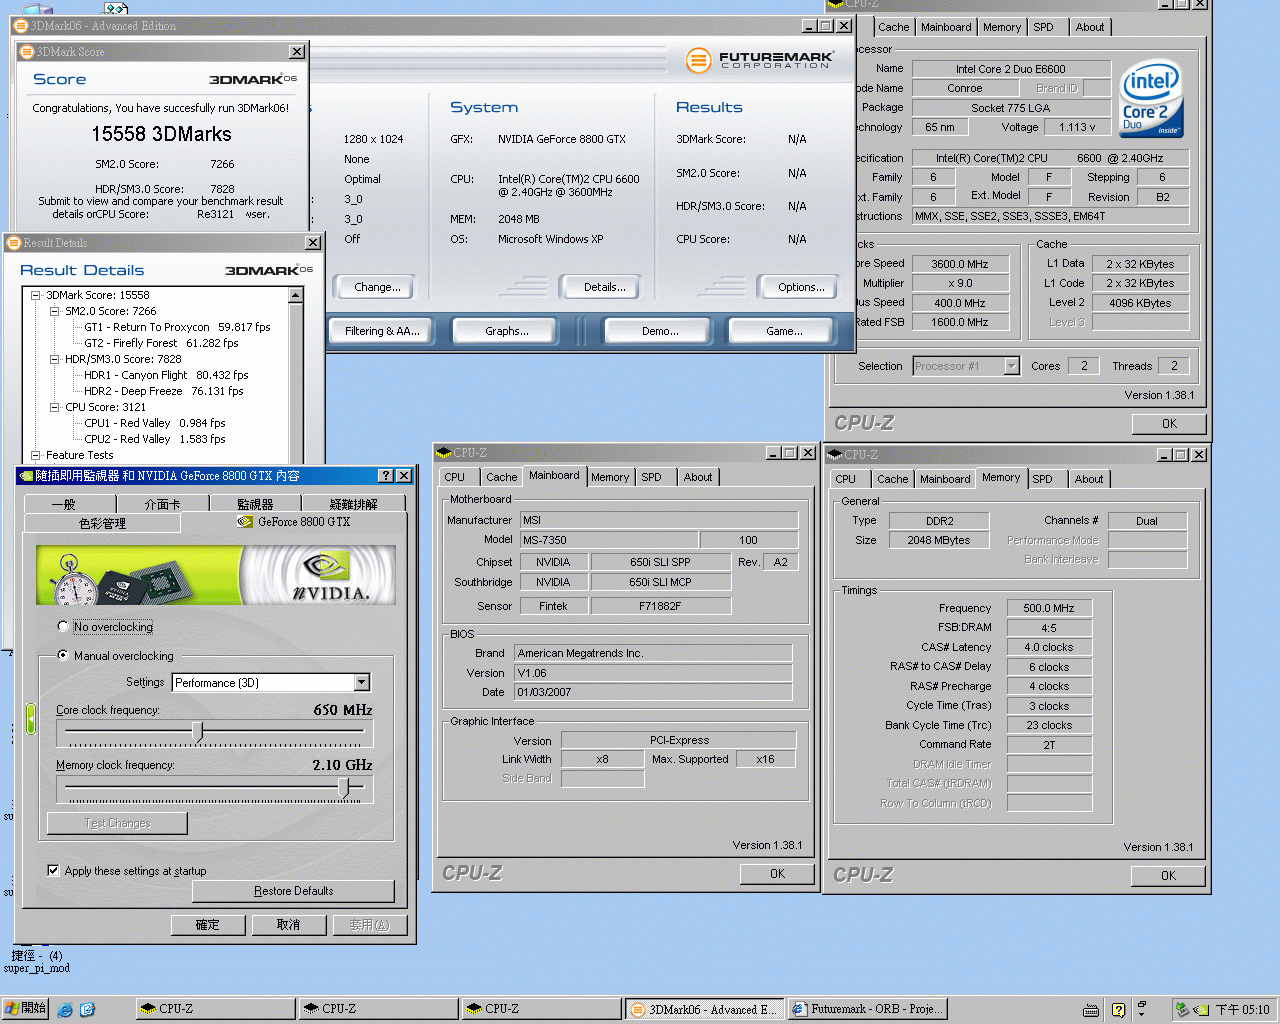Click the help icon in the language bar
The image size is (1280, 1024).
coord(1118,1010)
